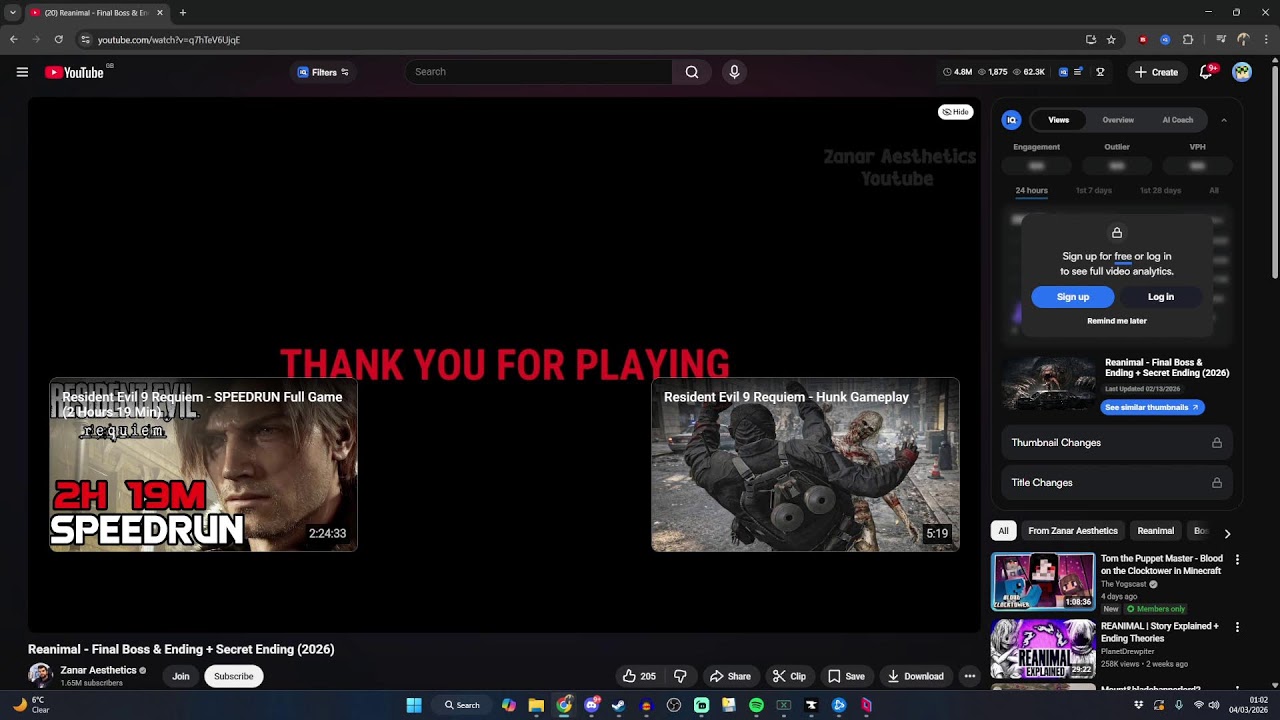Click the search magnifier button
Screen dimensions: 1280x720
692,72
